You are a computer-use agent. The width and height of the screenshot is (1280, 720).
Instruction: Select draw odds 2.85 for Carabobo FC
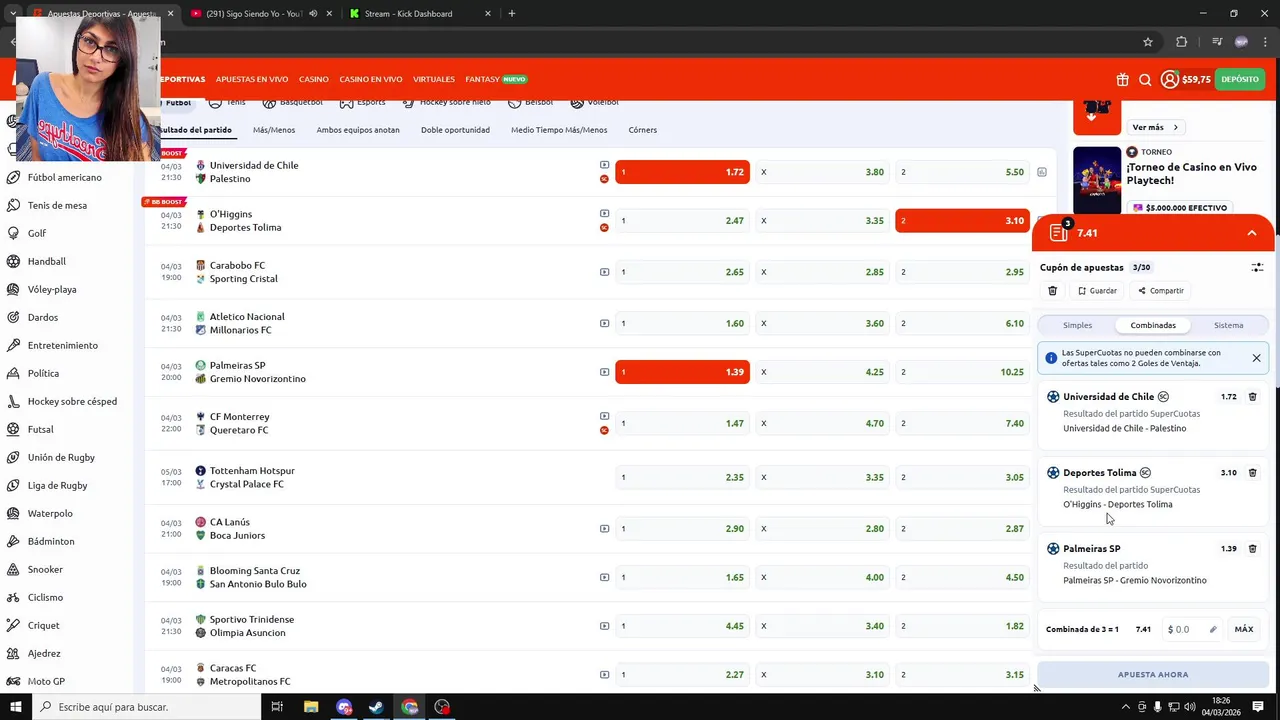822,272
